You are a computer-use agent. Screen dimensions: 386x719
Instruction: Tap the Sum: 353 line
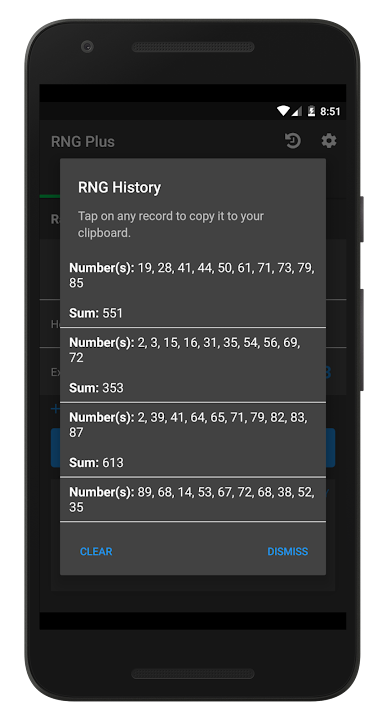96,388
